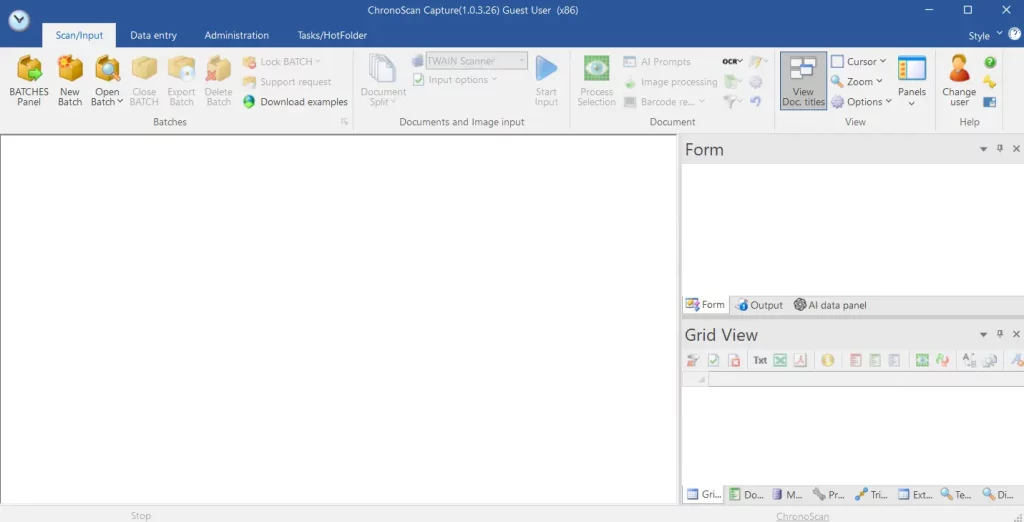1024x522 pixels.
Task: Close the Grid View panel
Action: pos(1016,334)
